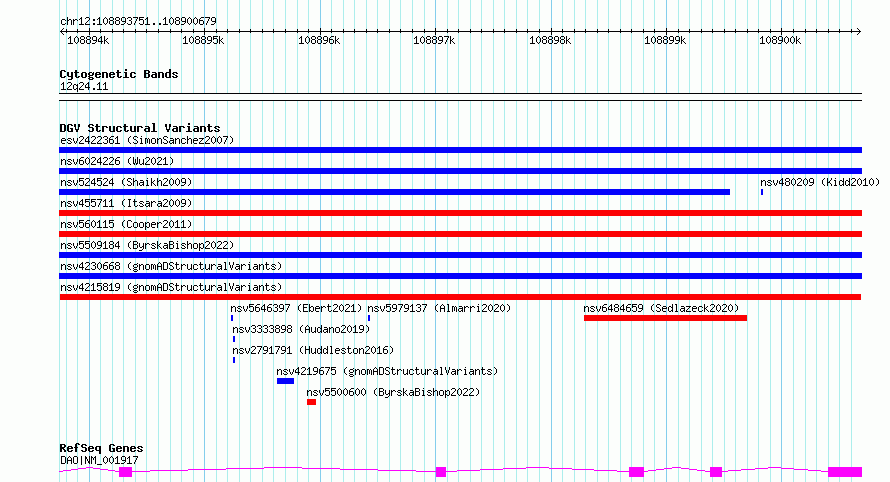890x482 pixels.
Task: Click the 108896k ruler tick label
Action: (x=319, y=40)
